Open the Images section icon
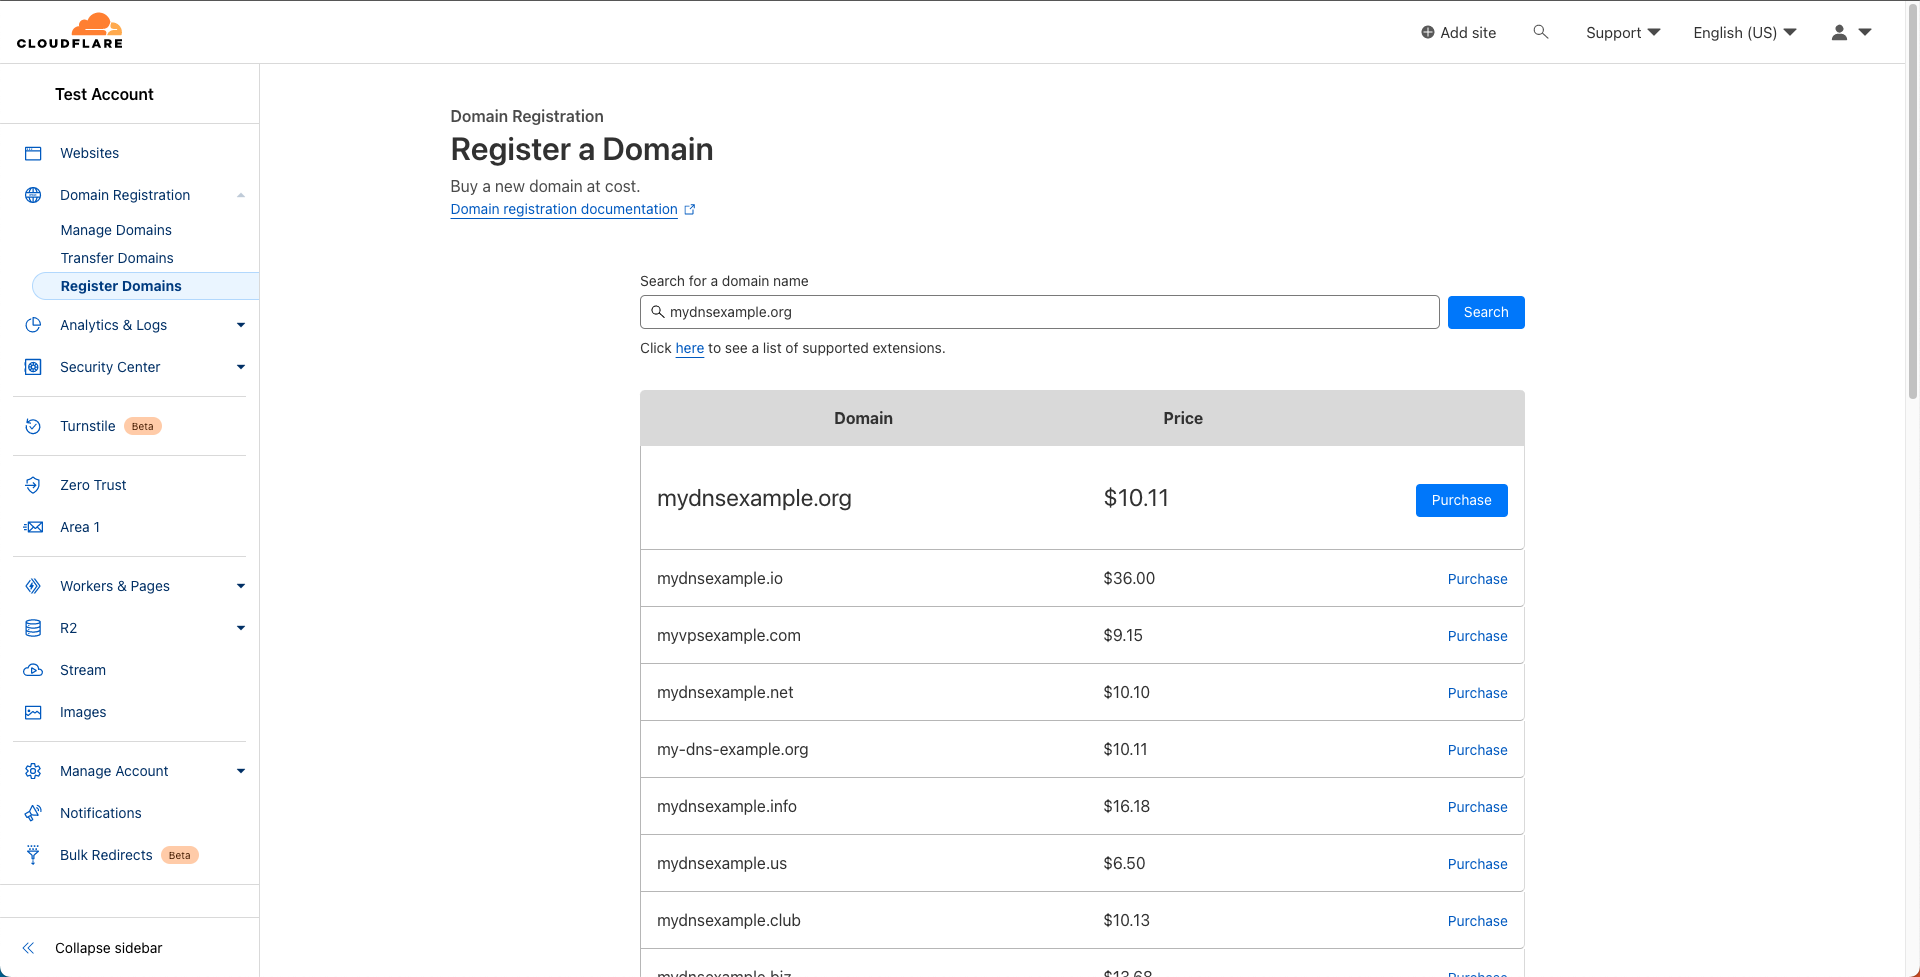 33,712
